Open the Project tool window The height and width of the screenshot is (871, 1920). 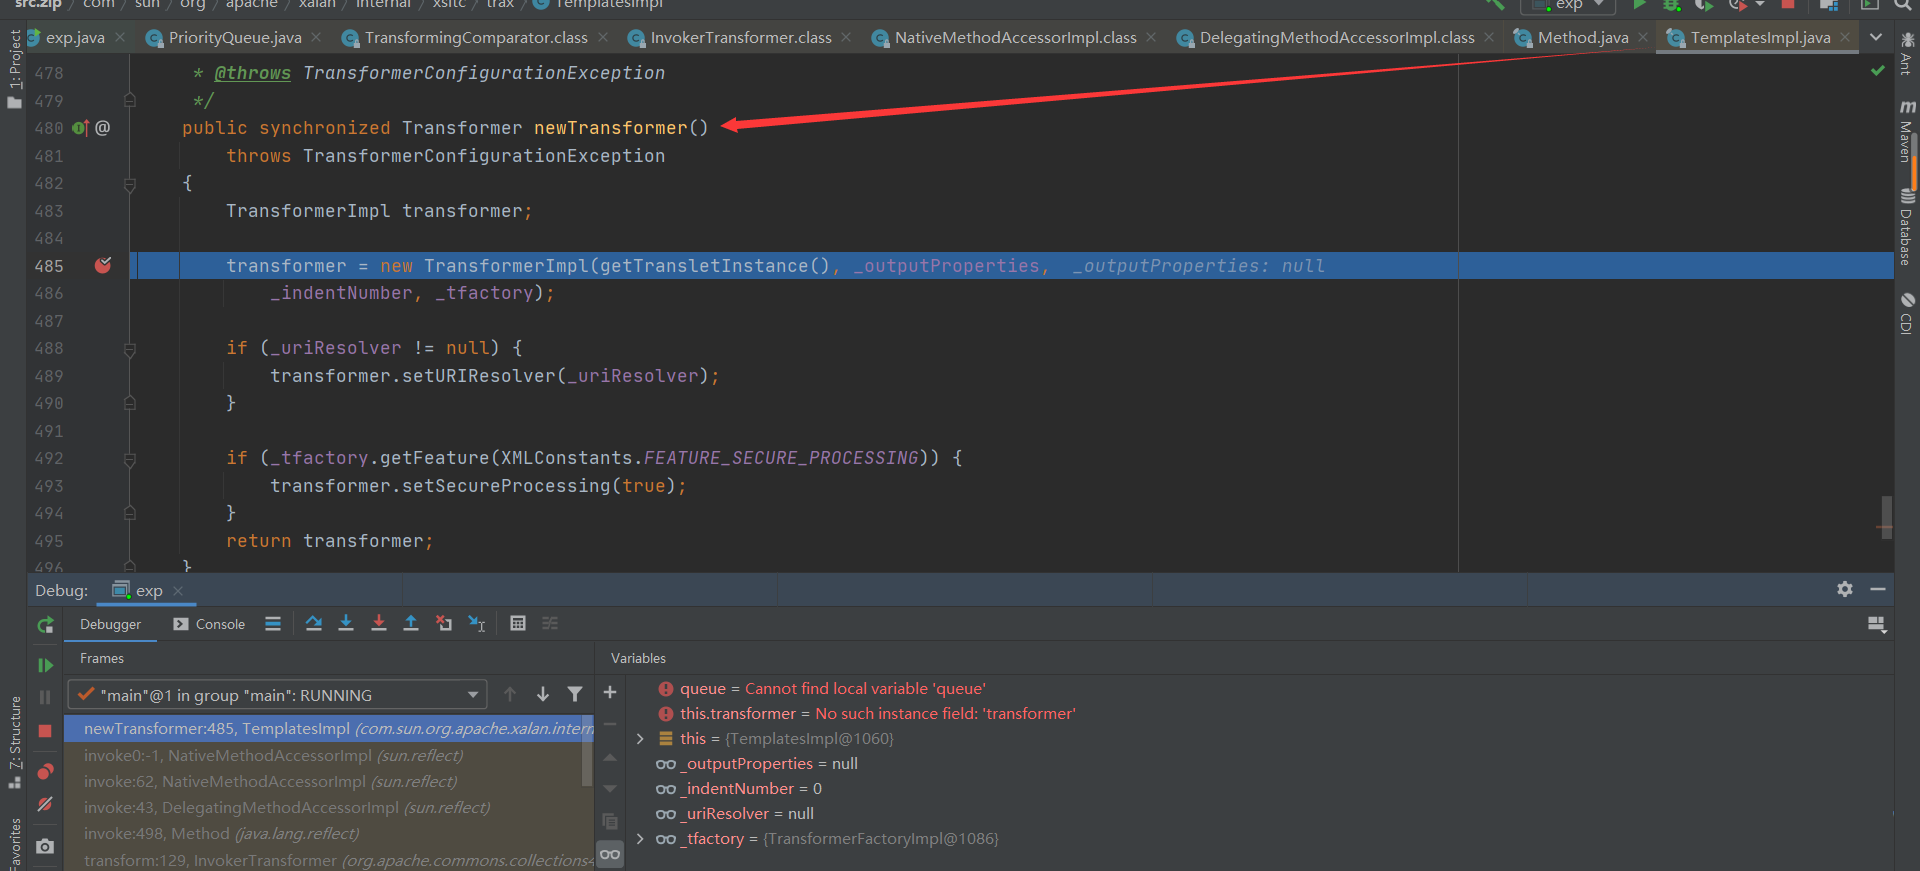[15, 68]
